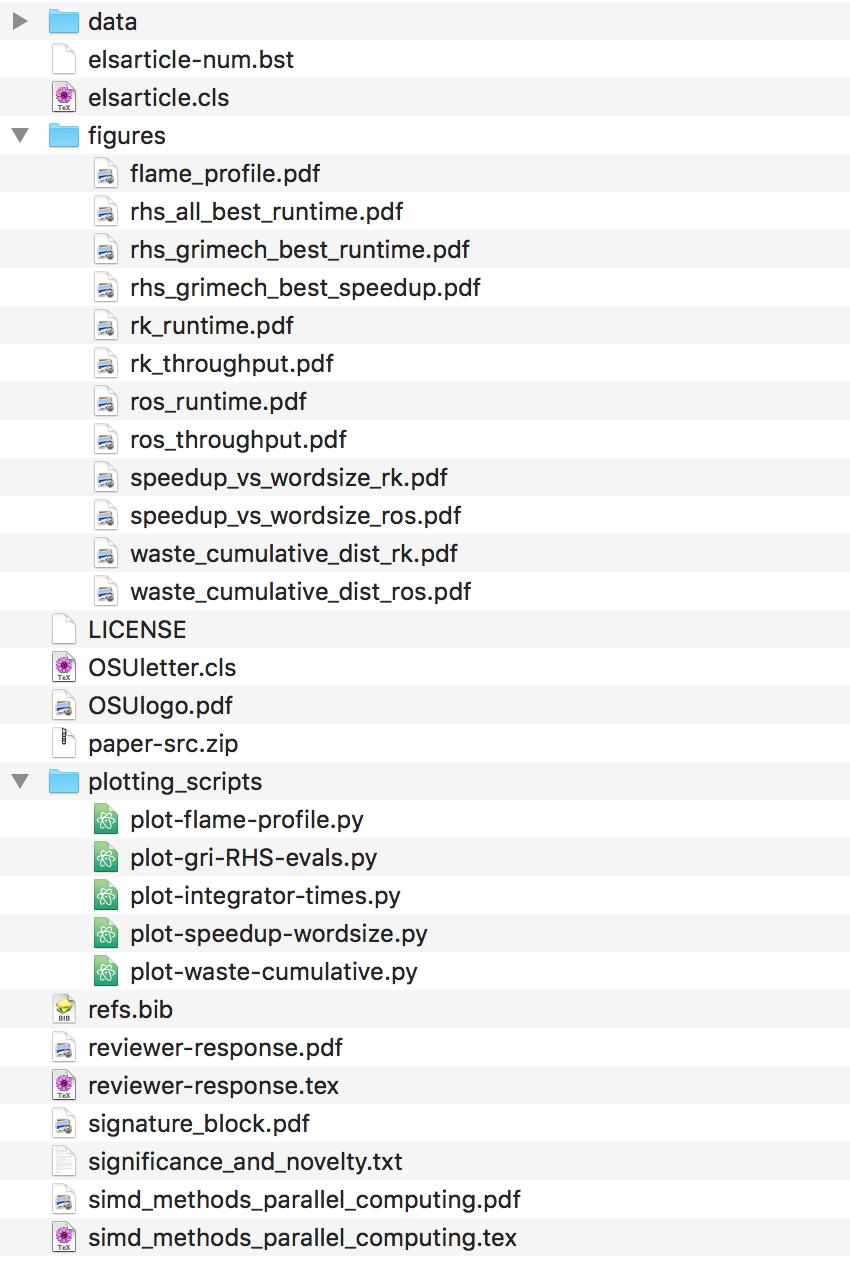Select the LICENSE file

[137, 630]
